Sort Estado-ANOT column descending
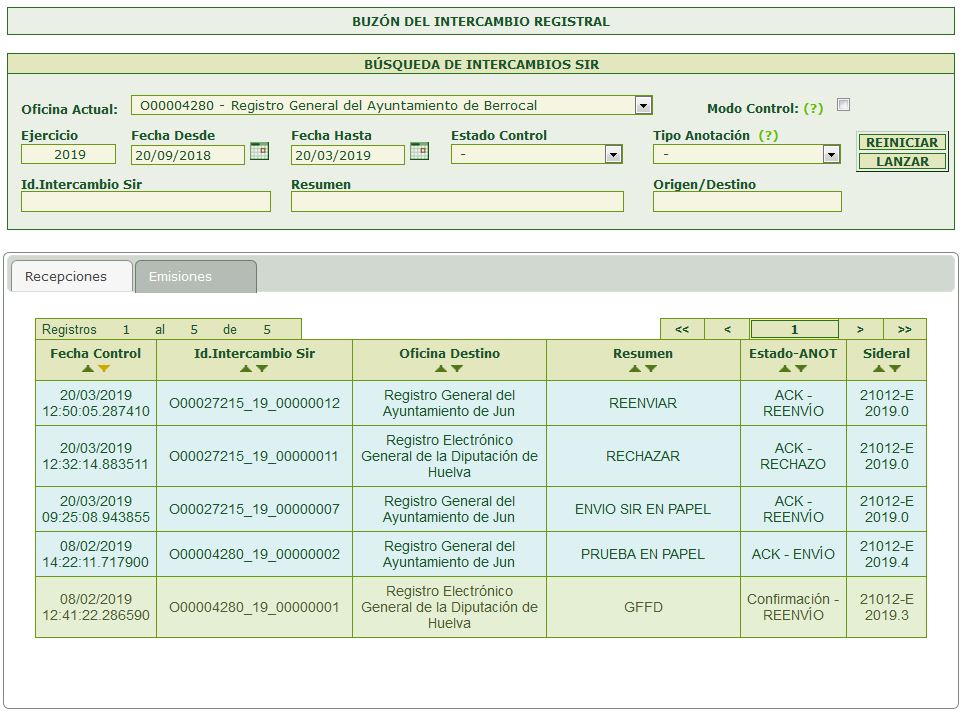Viewport: 962px width, 711px height. [x=801, y=369]
